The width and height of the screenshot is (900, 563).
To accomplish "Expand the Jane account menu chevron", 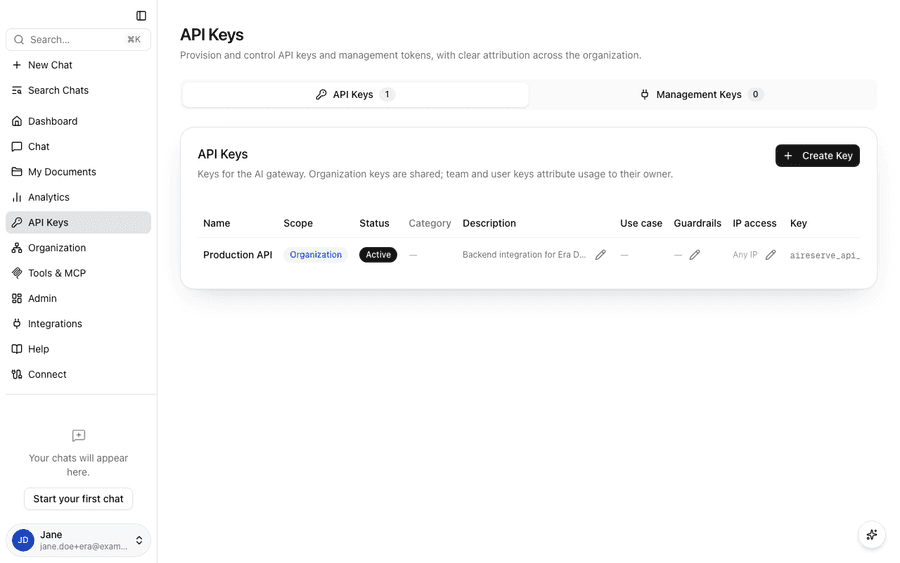I will [139, 540].
